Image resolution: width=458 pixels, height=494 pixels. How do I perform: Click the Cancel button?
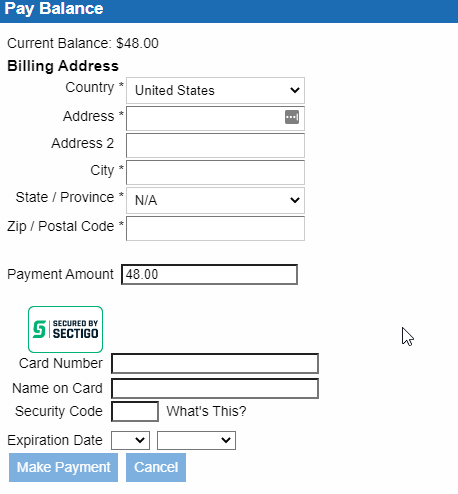[156, 467]
